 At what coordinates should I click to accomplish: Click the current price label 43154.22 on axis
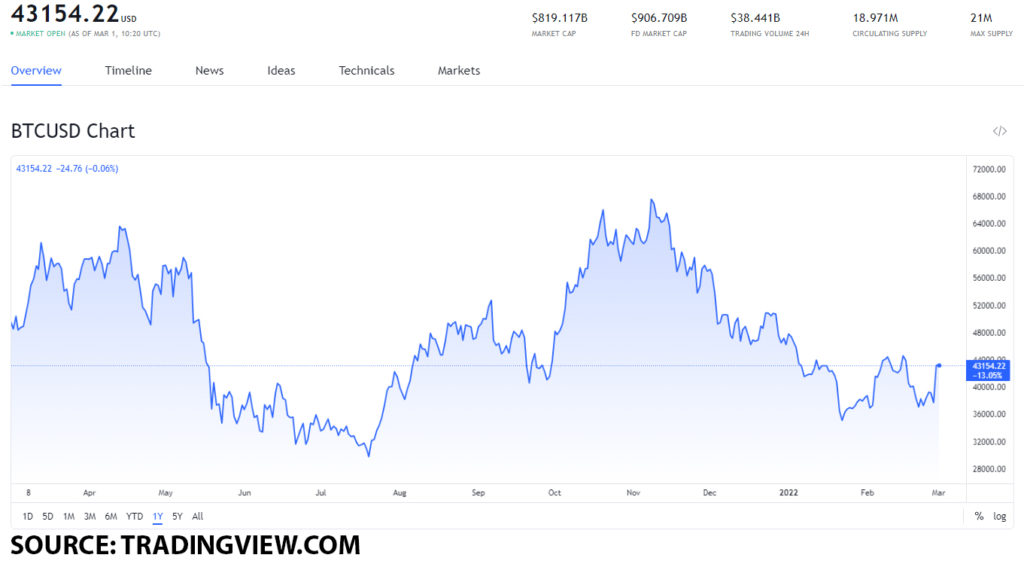tap(987, 370)
